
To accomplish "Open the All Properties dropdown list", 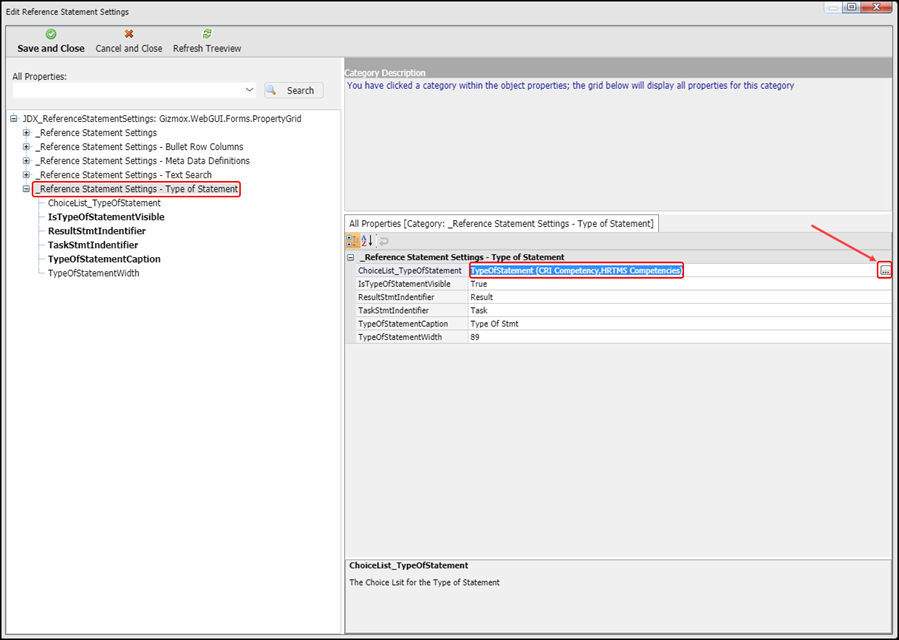I will pos(249,90).
